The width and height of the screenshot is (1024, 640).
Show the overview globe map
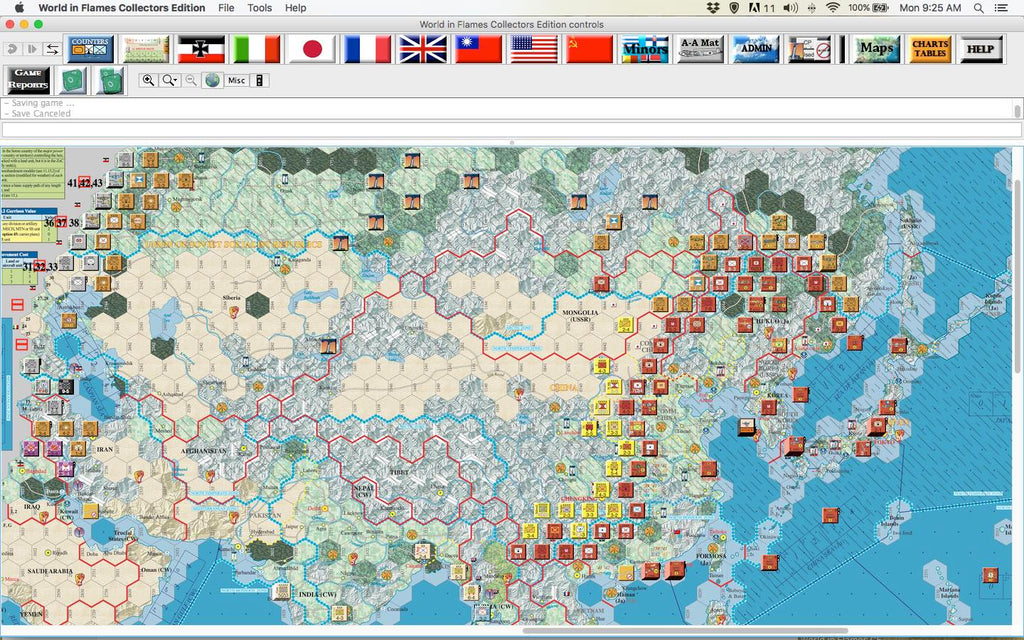pyautogui.click(x=212, y=80)
